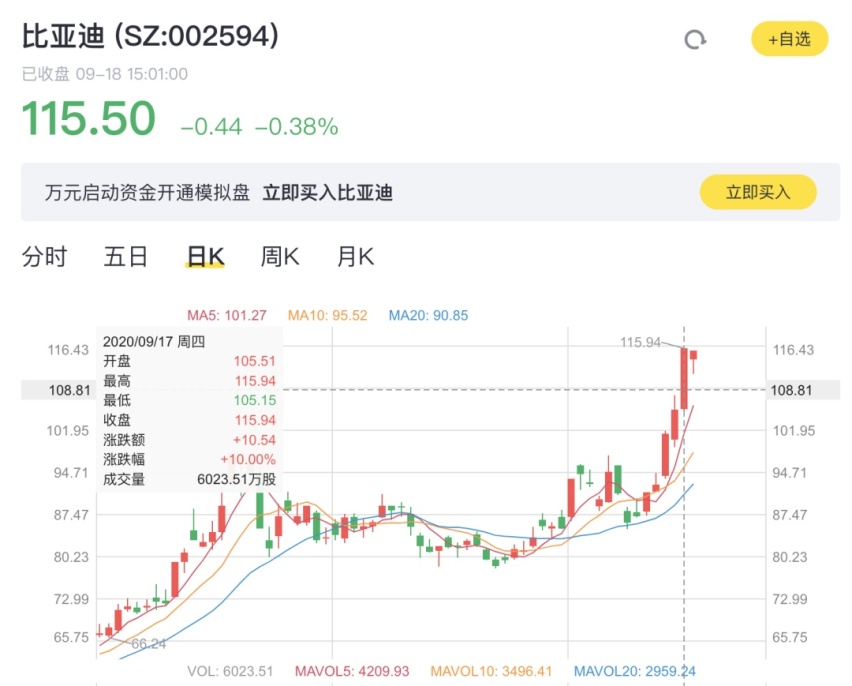Click right axis label 65.75
The width and height of the screenshot is (852, 686).
click(x=790, y=637)
